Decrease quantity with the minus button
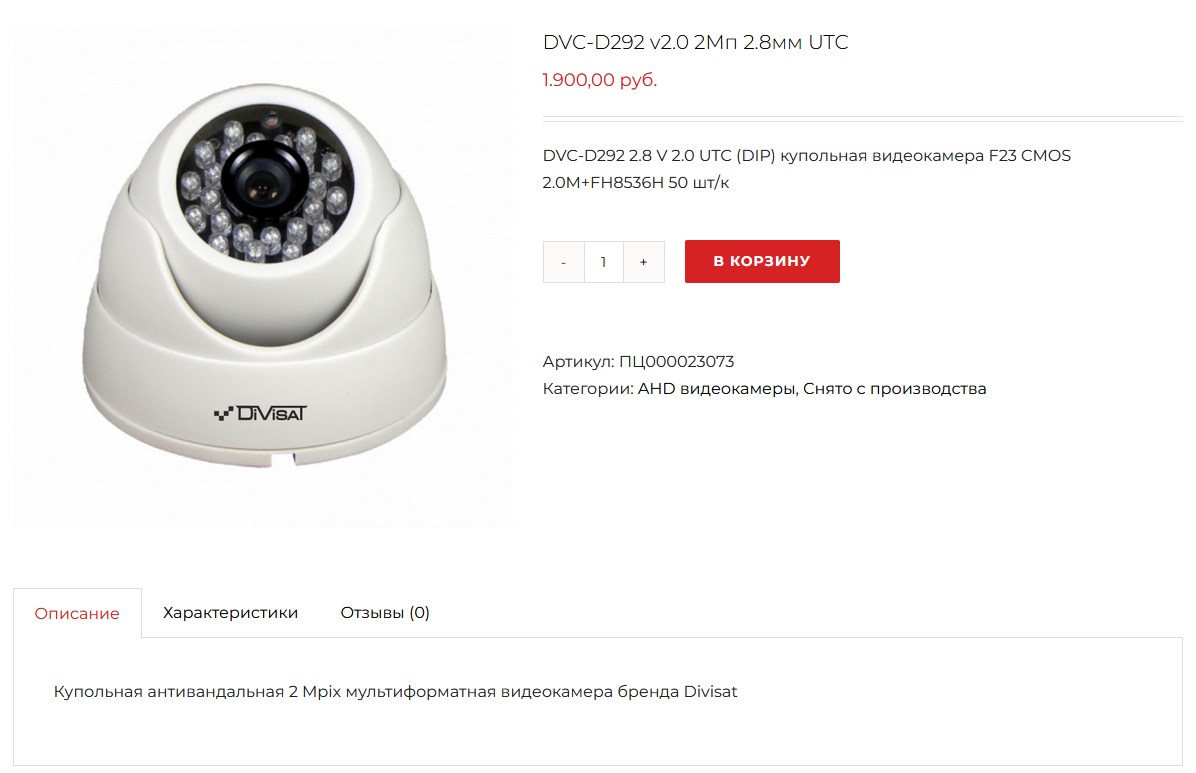The width and height of the screenshot is (1196, 773). click(564, 262)
